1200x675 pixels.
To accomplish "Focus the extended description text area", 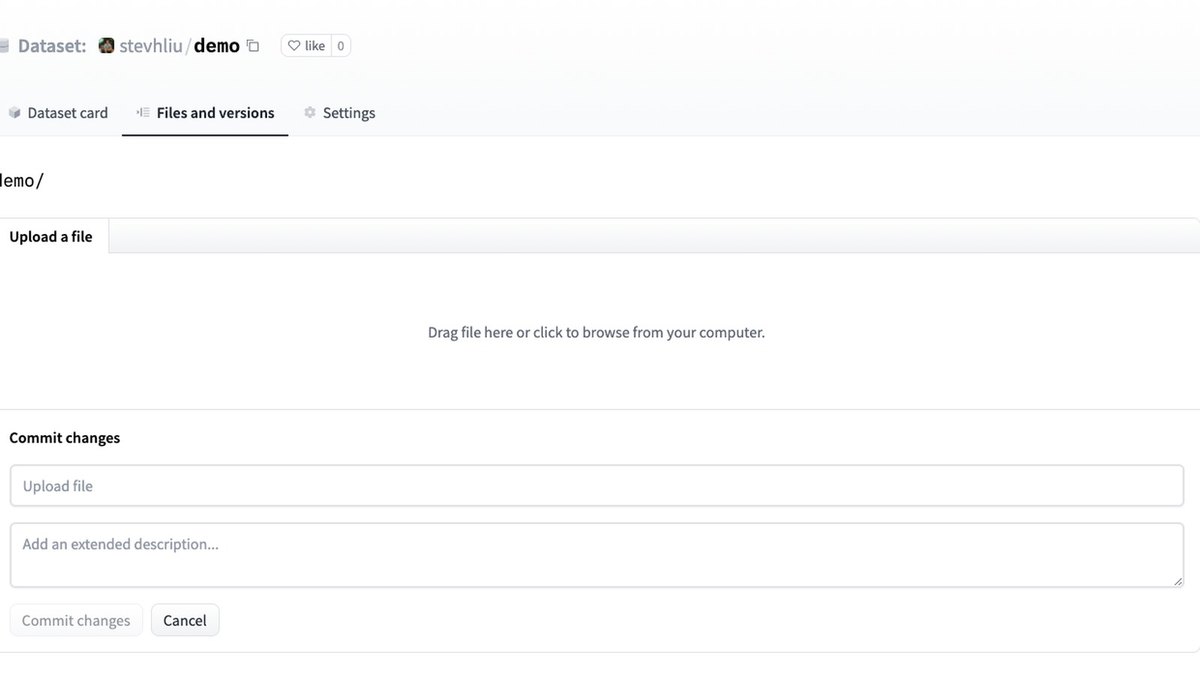I will pos(597,555).
